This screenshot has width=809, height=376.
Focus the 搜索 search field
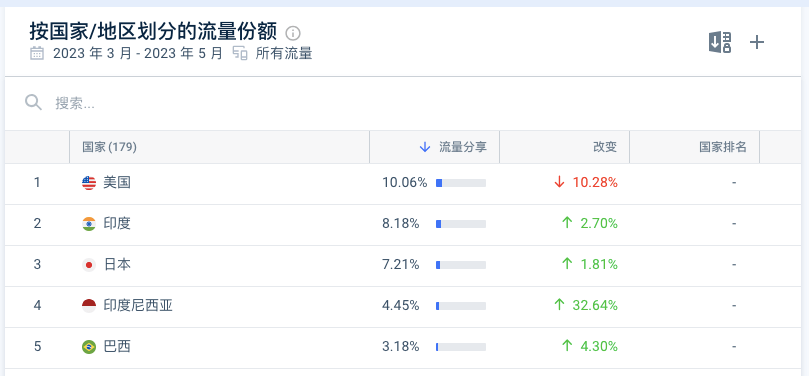pyautogui.click(x=402, y=103)
